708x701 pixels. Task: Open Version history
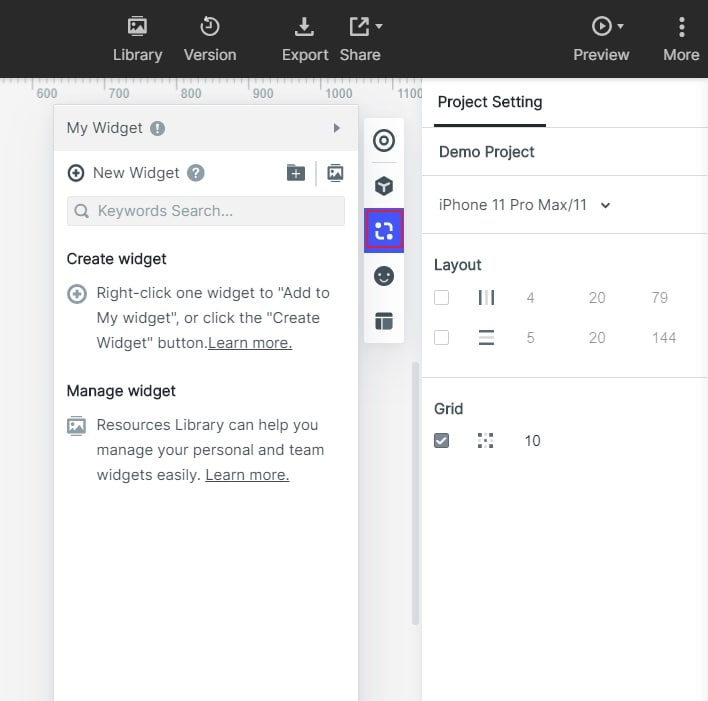210,39
